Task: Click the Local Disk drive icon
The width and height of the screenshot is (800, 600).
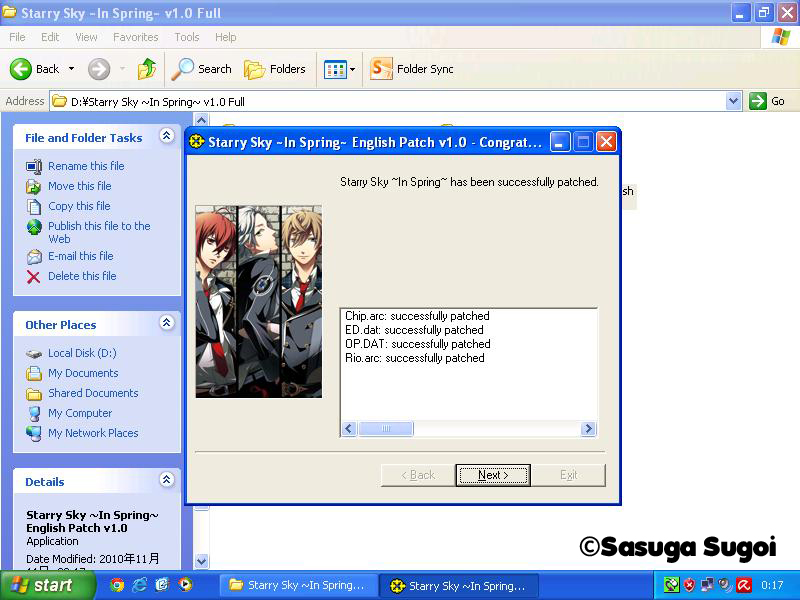Action: coord(34,354)
